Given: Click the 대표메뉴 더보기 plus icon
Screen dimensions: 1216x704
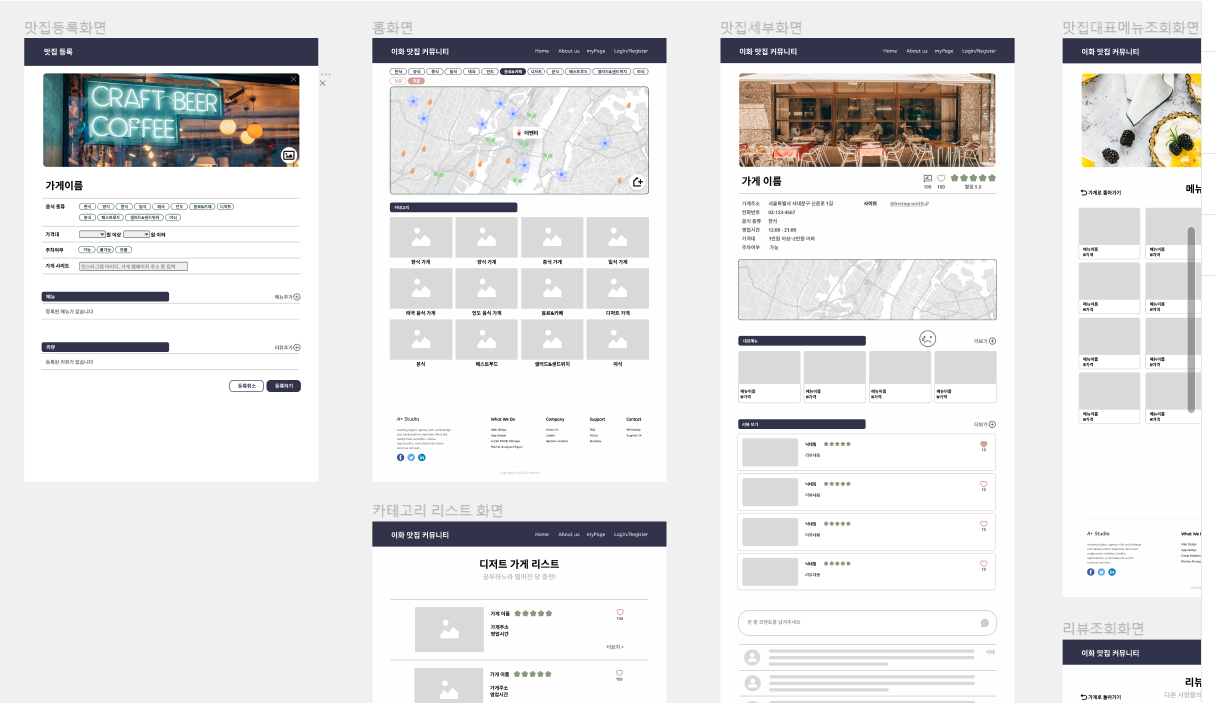Looking at the screenshot, I should [992, 341].
